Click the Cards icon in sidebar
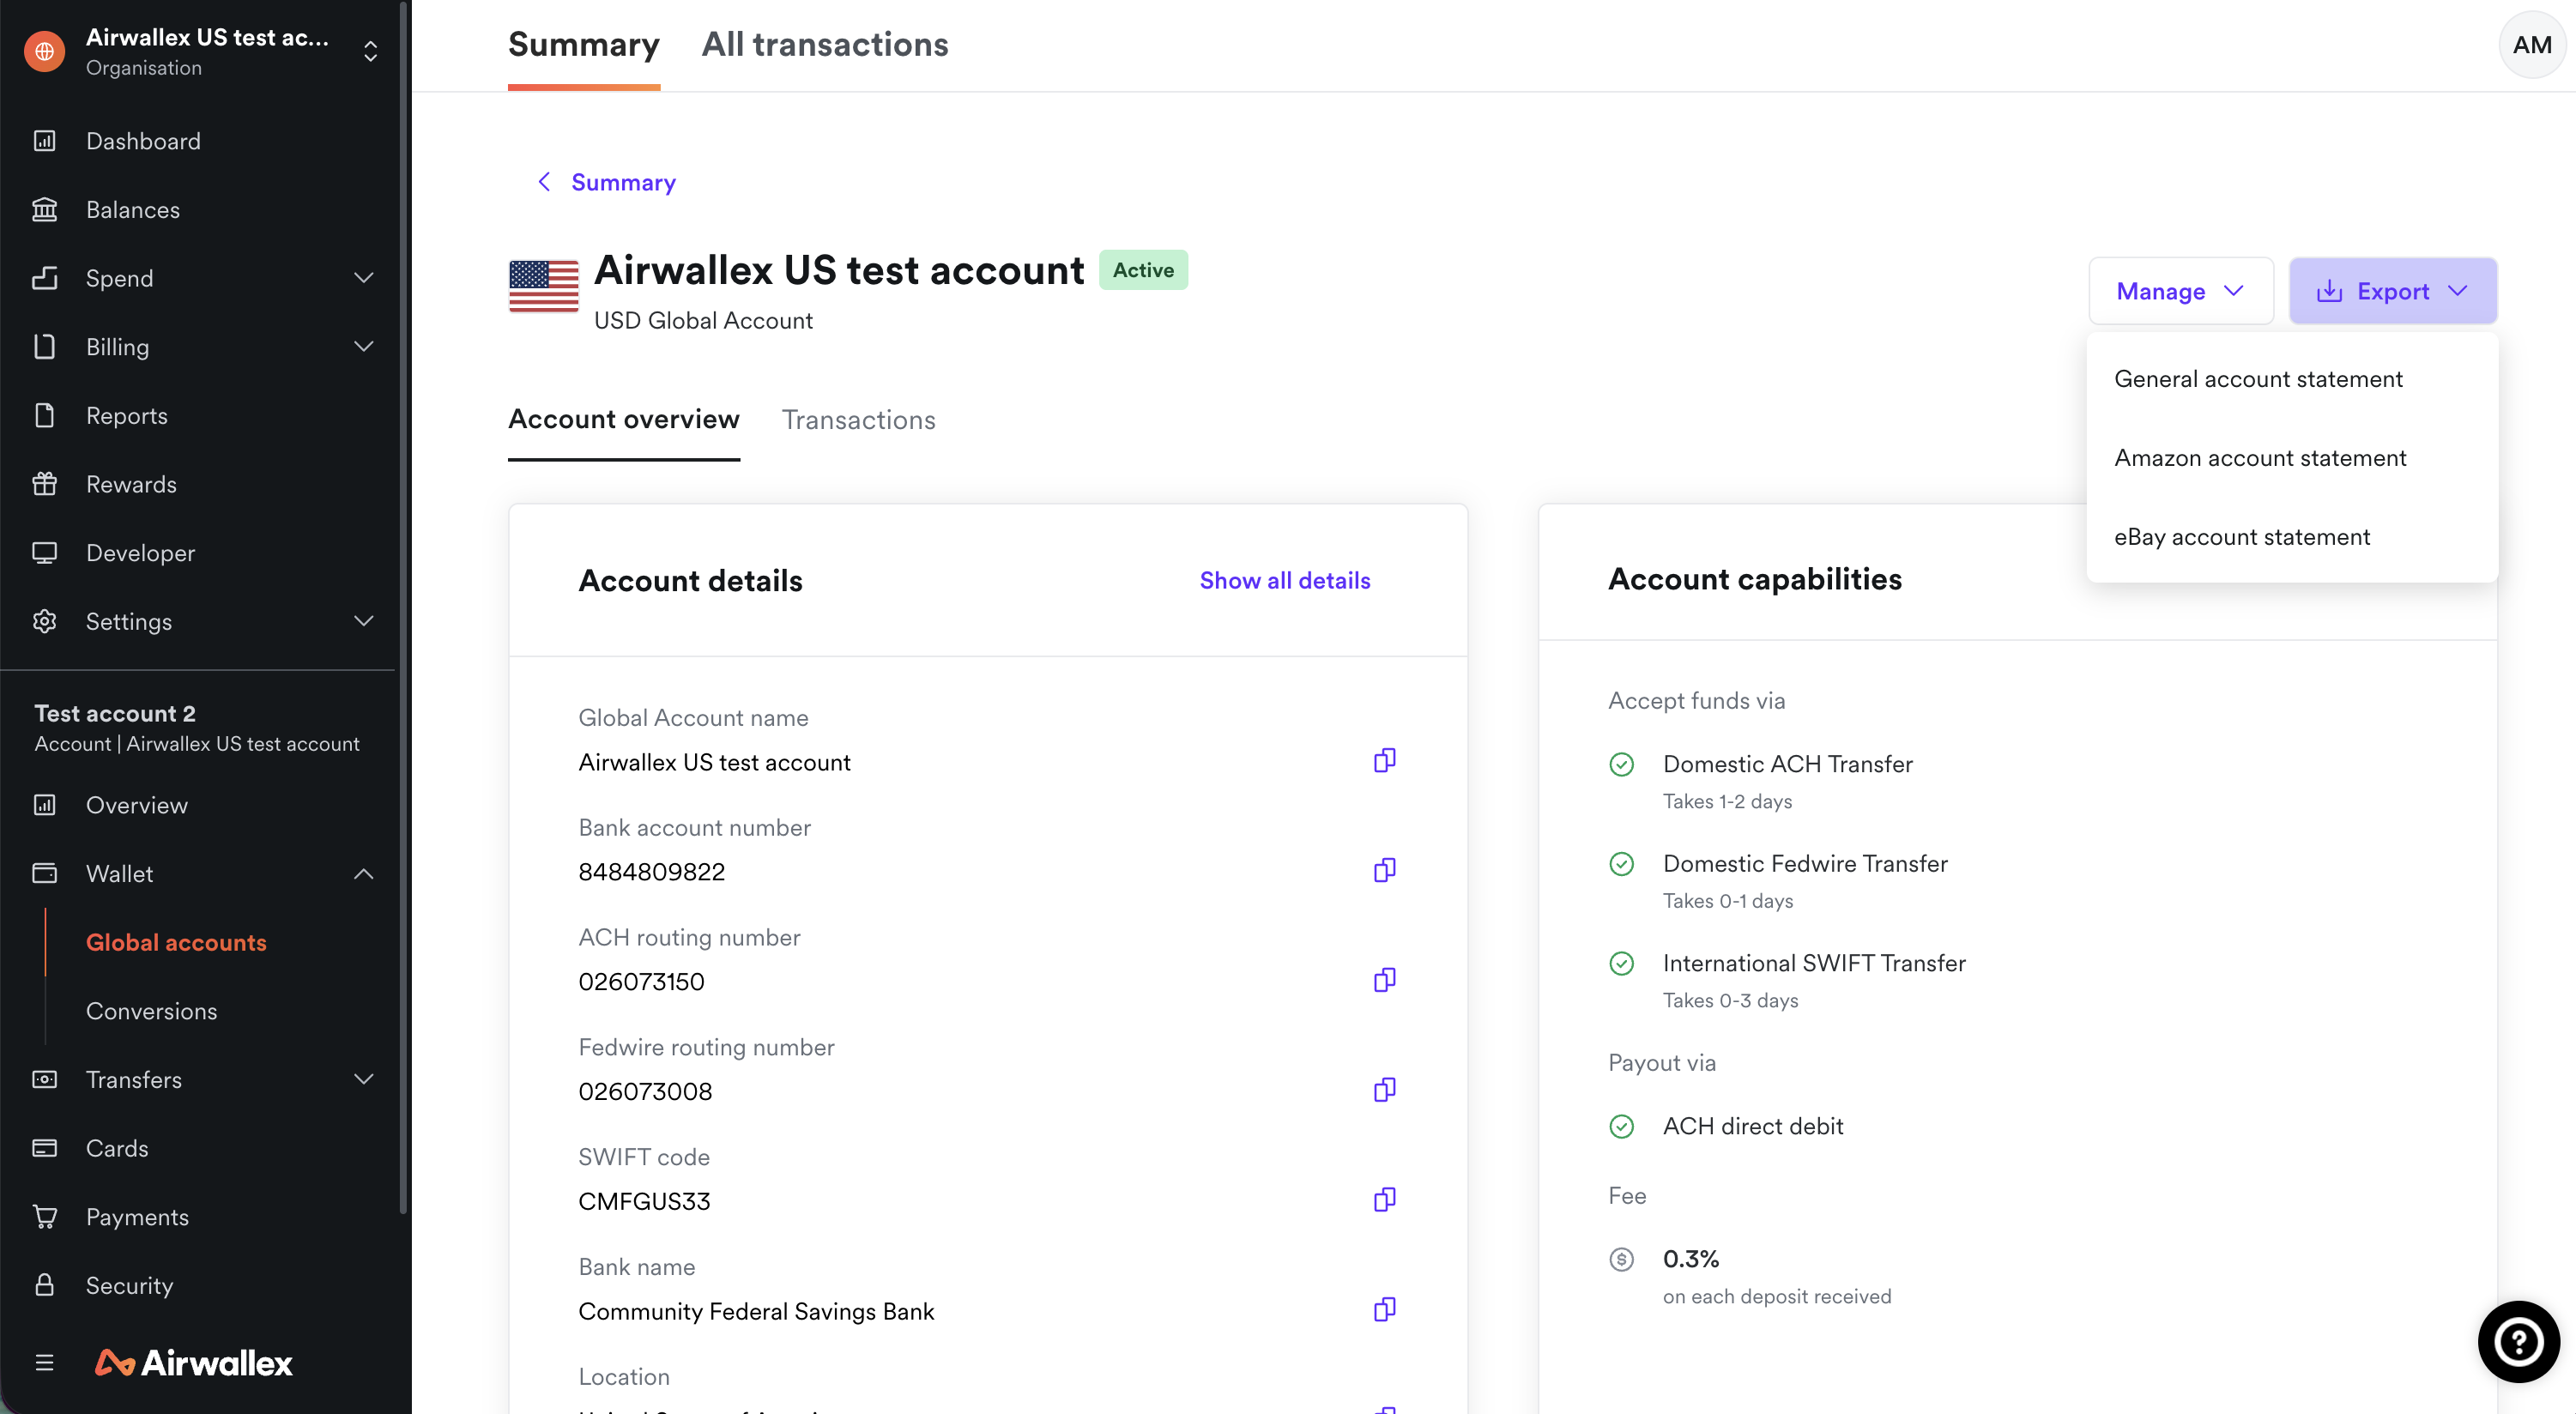 coord(44,1148)
